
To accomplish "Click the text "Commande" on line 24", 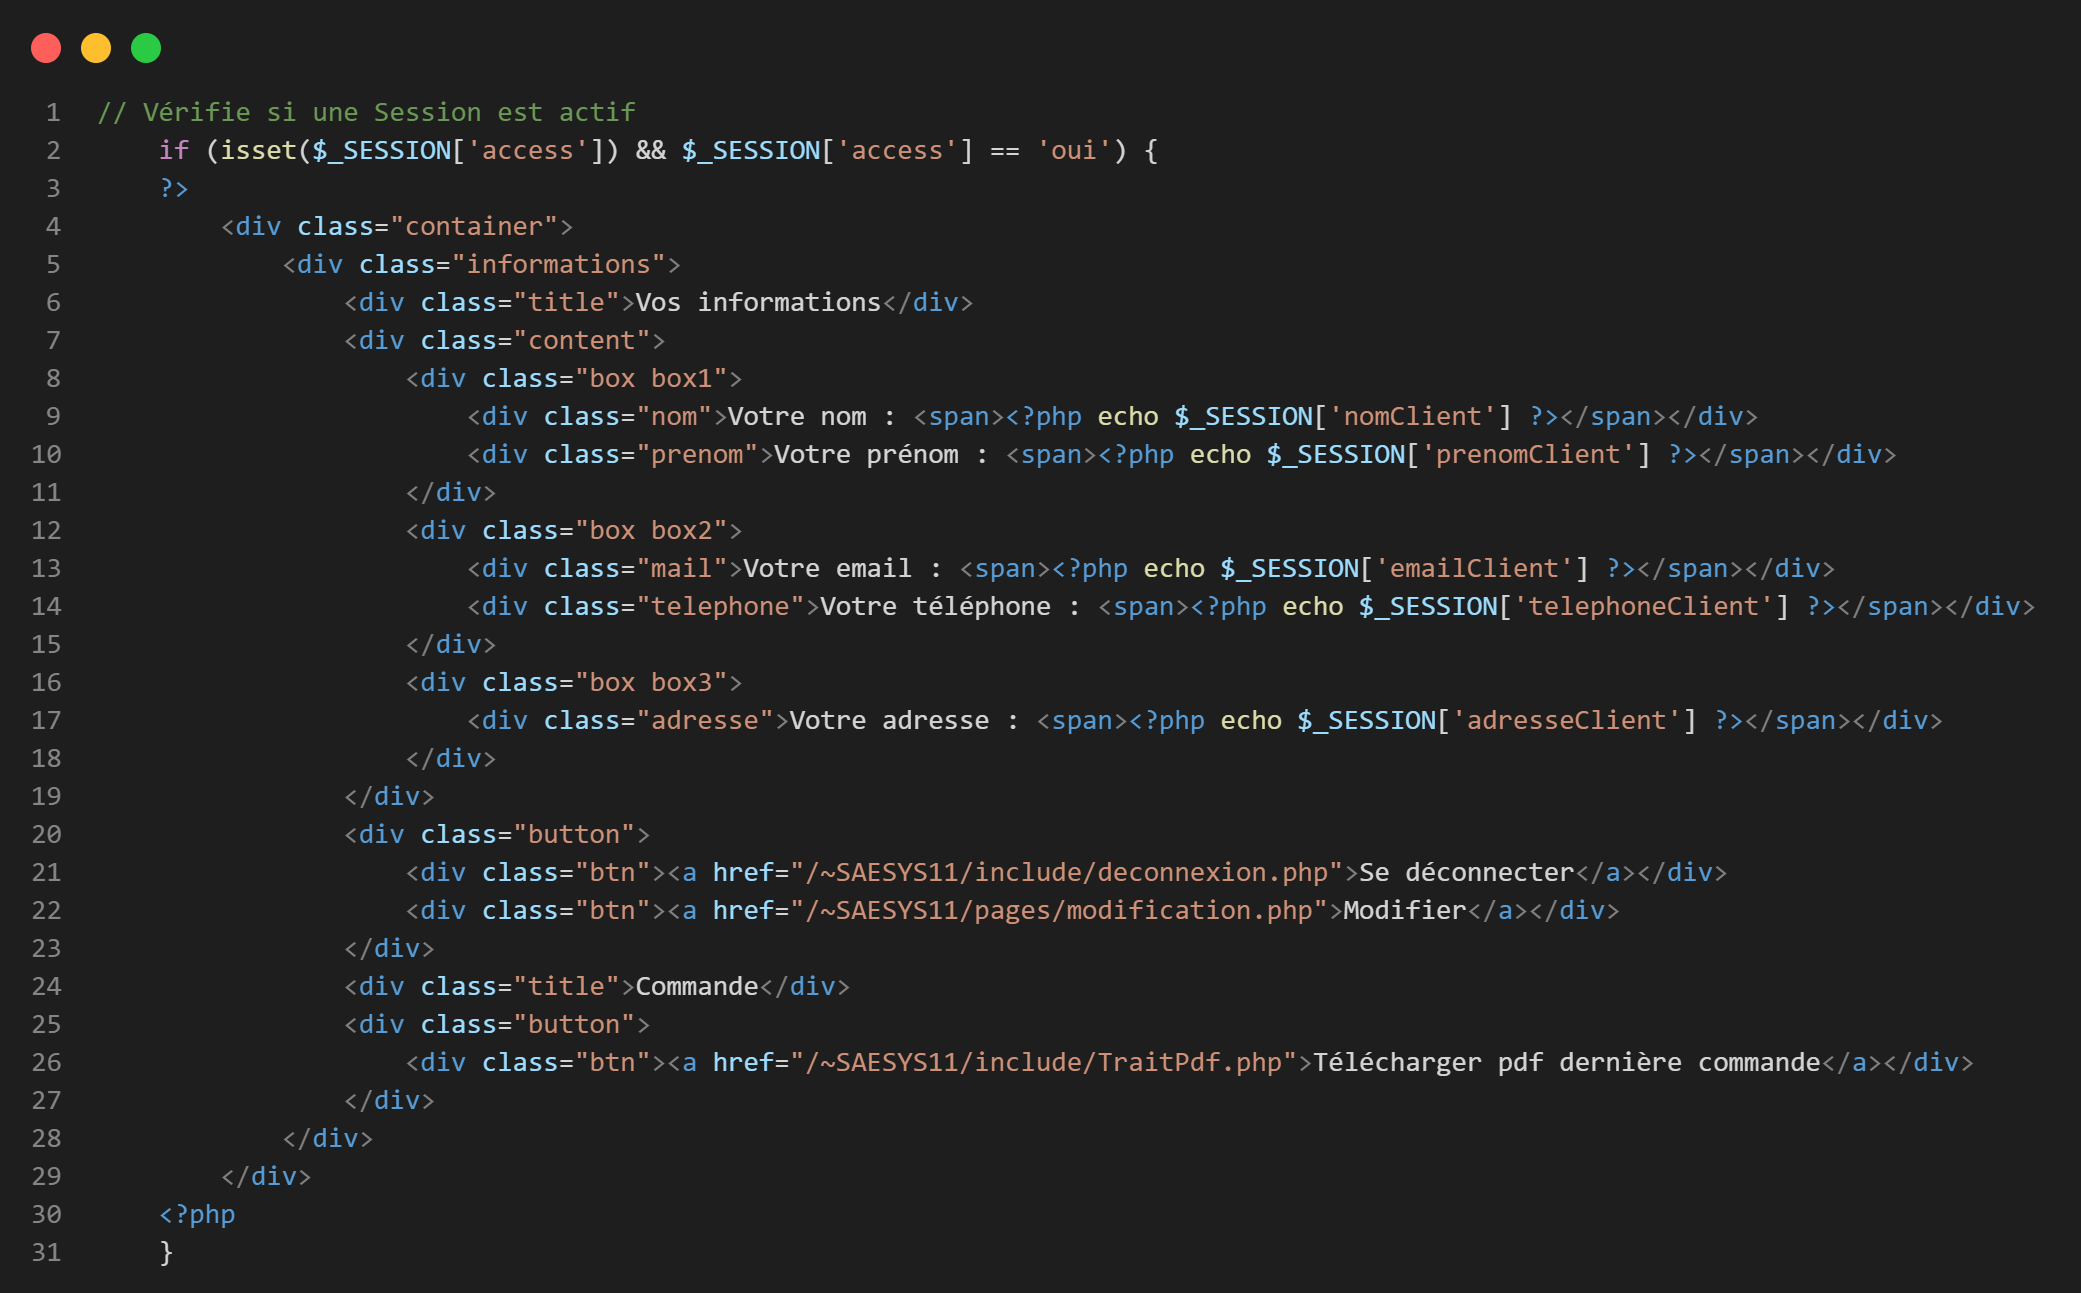I will pos(697,986).
